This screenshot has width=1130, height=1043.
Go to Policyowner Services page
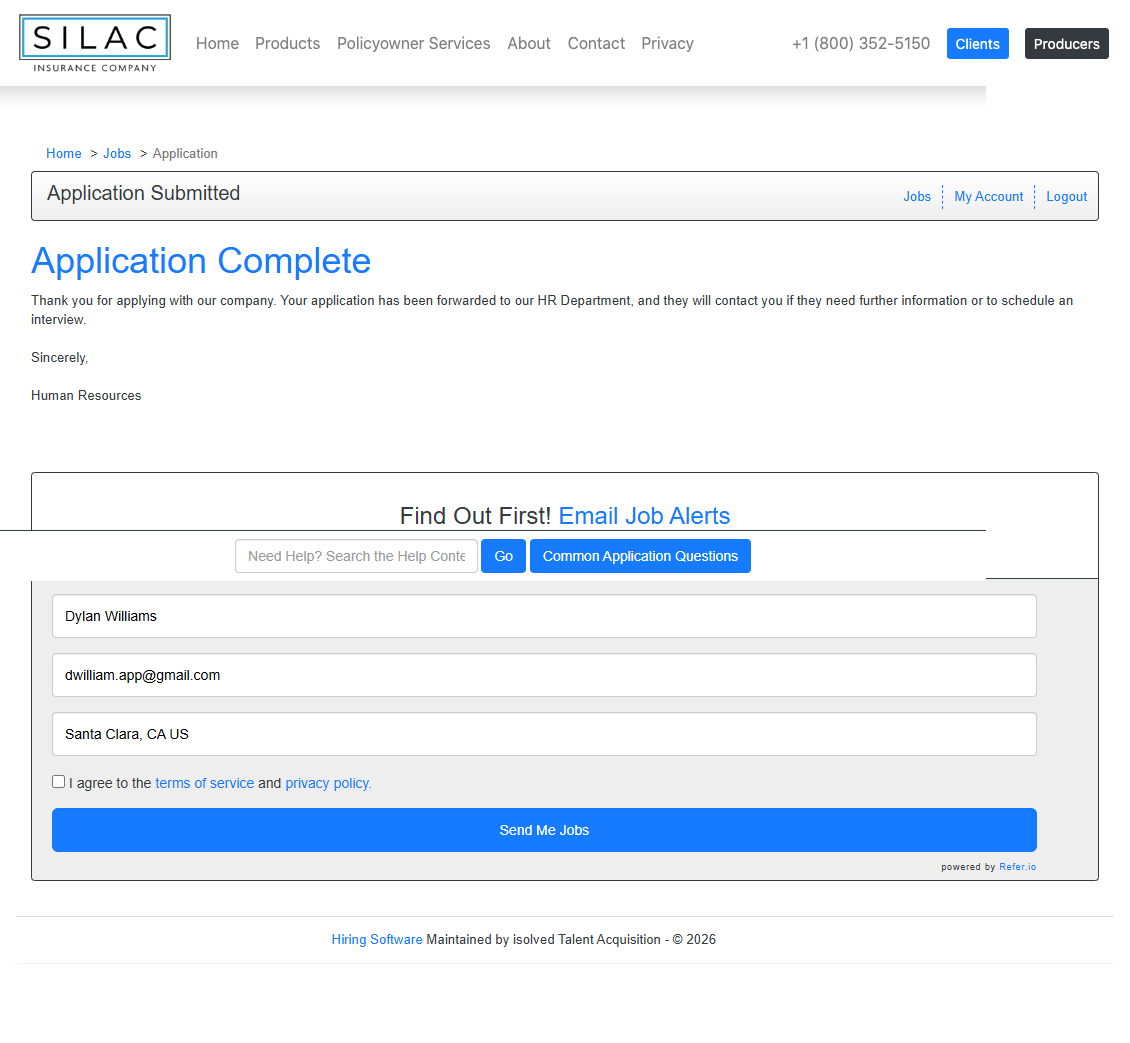pos(413,43)
